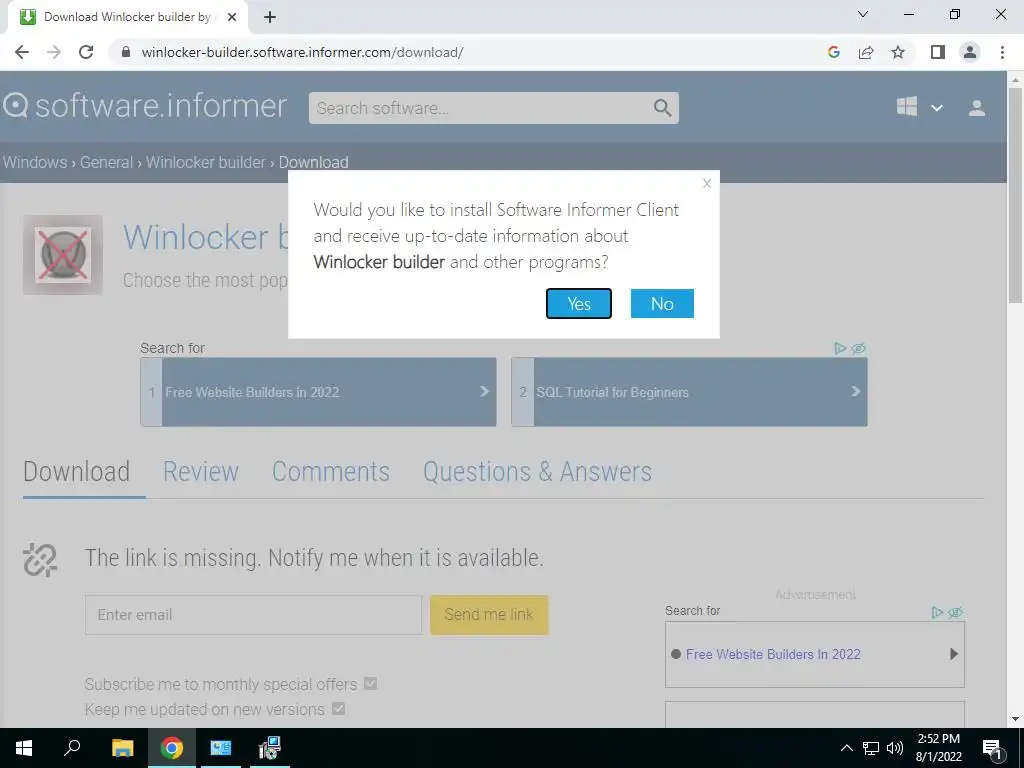This screenshot has width=1024, height=768.
Task: Switch to the Comments tab
Action: (x=330, y=472)
